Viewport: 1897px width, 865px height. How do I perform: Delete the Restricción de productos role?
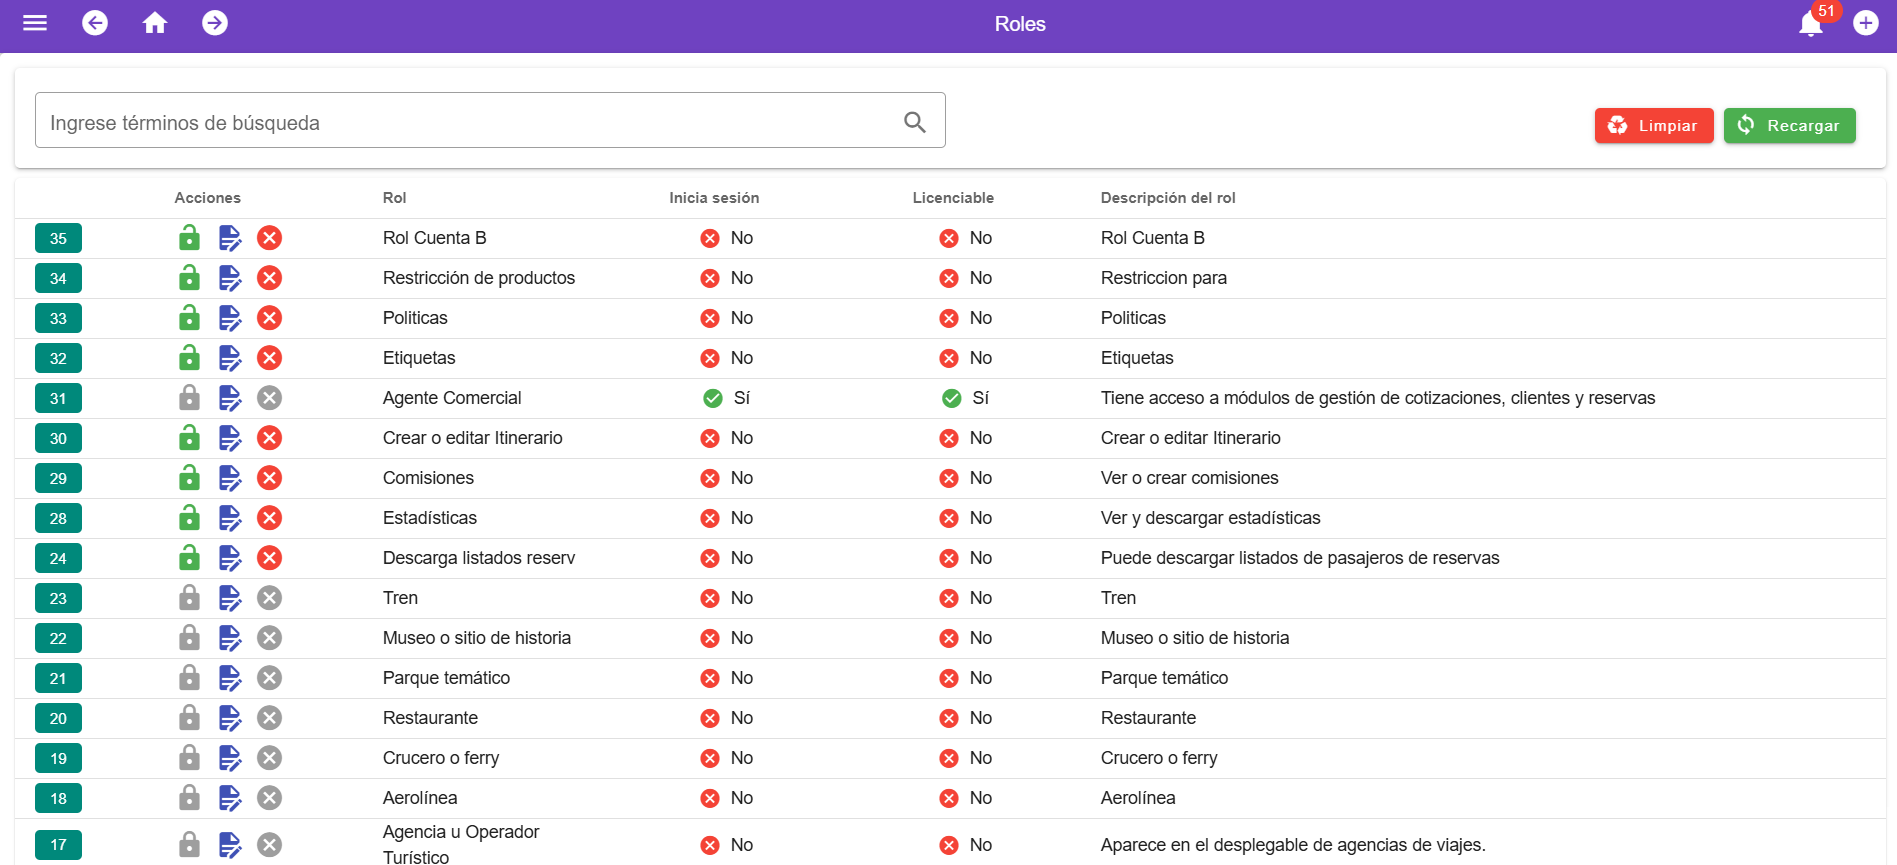pos(269,278)
